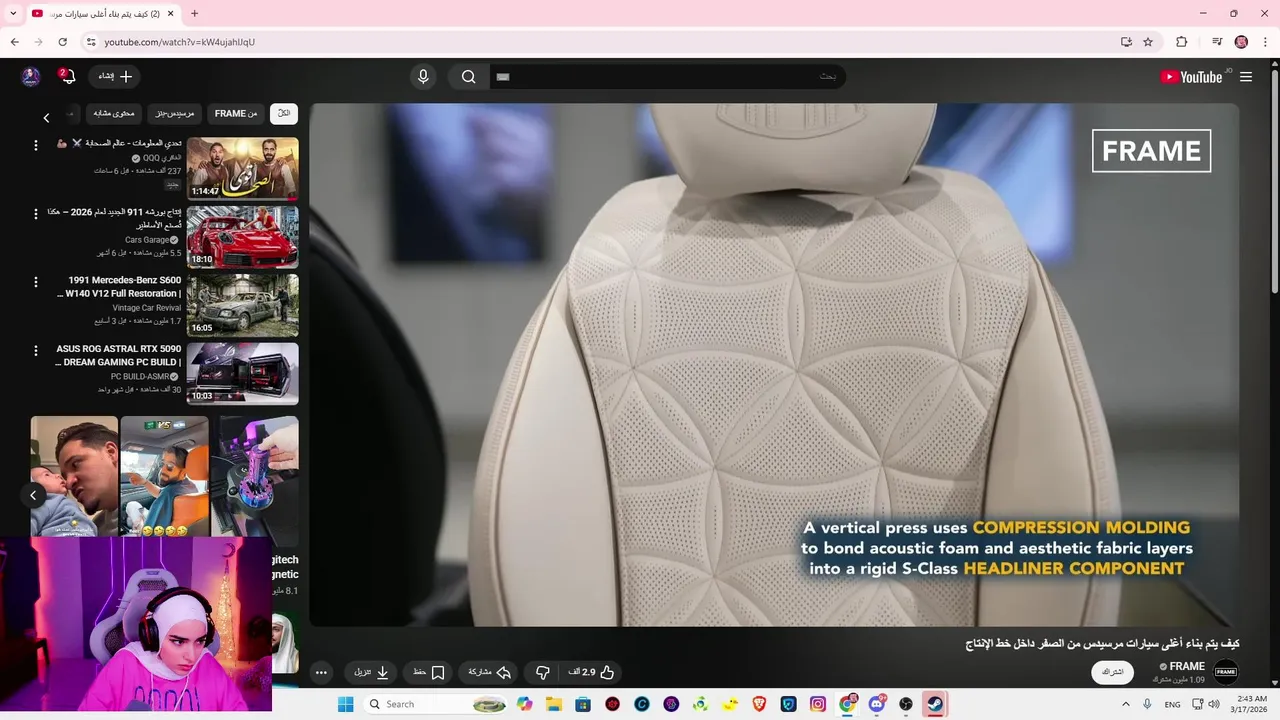Open the Cars Garage channel name
1280x720 pixels.
coord(147,240)
